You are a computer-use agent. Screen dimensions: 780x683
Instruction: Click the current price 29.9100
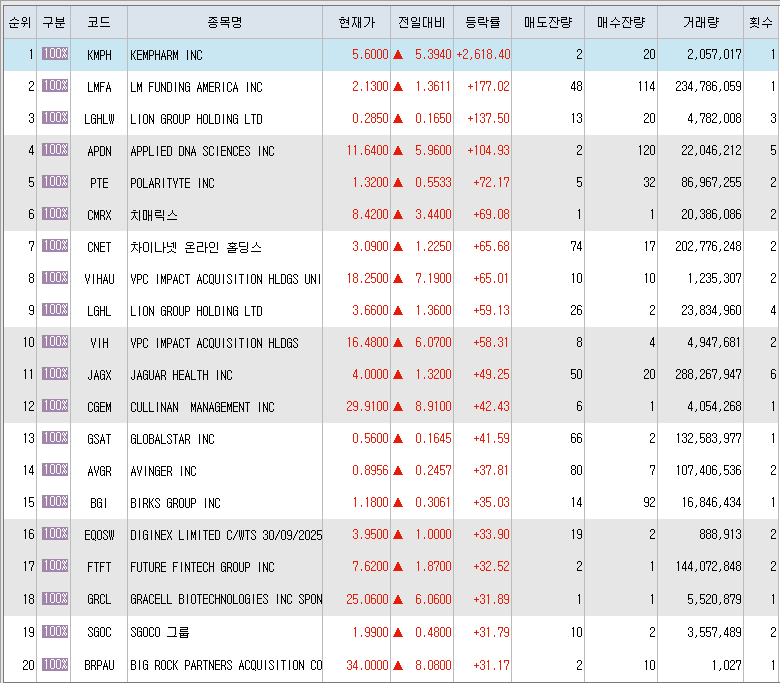[x=367, y=406]
